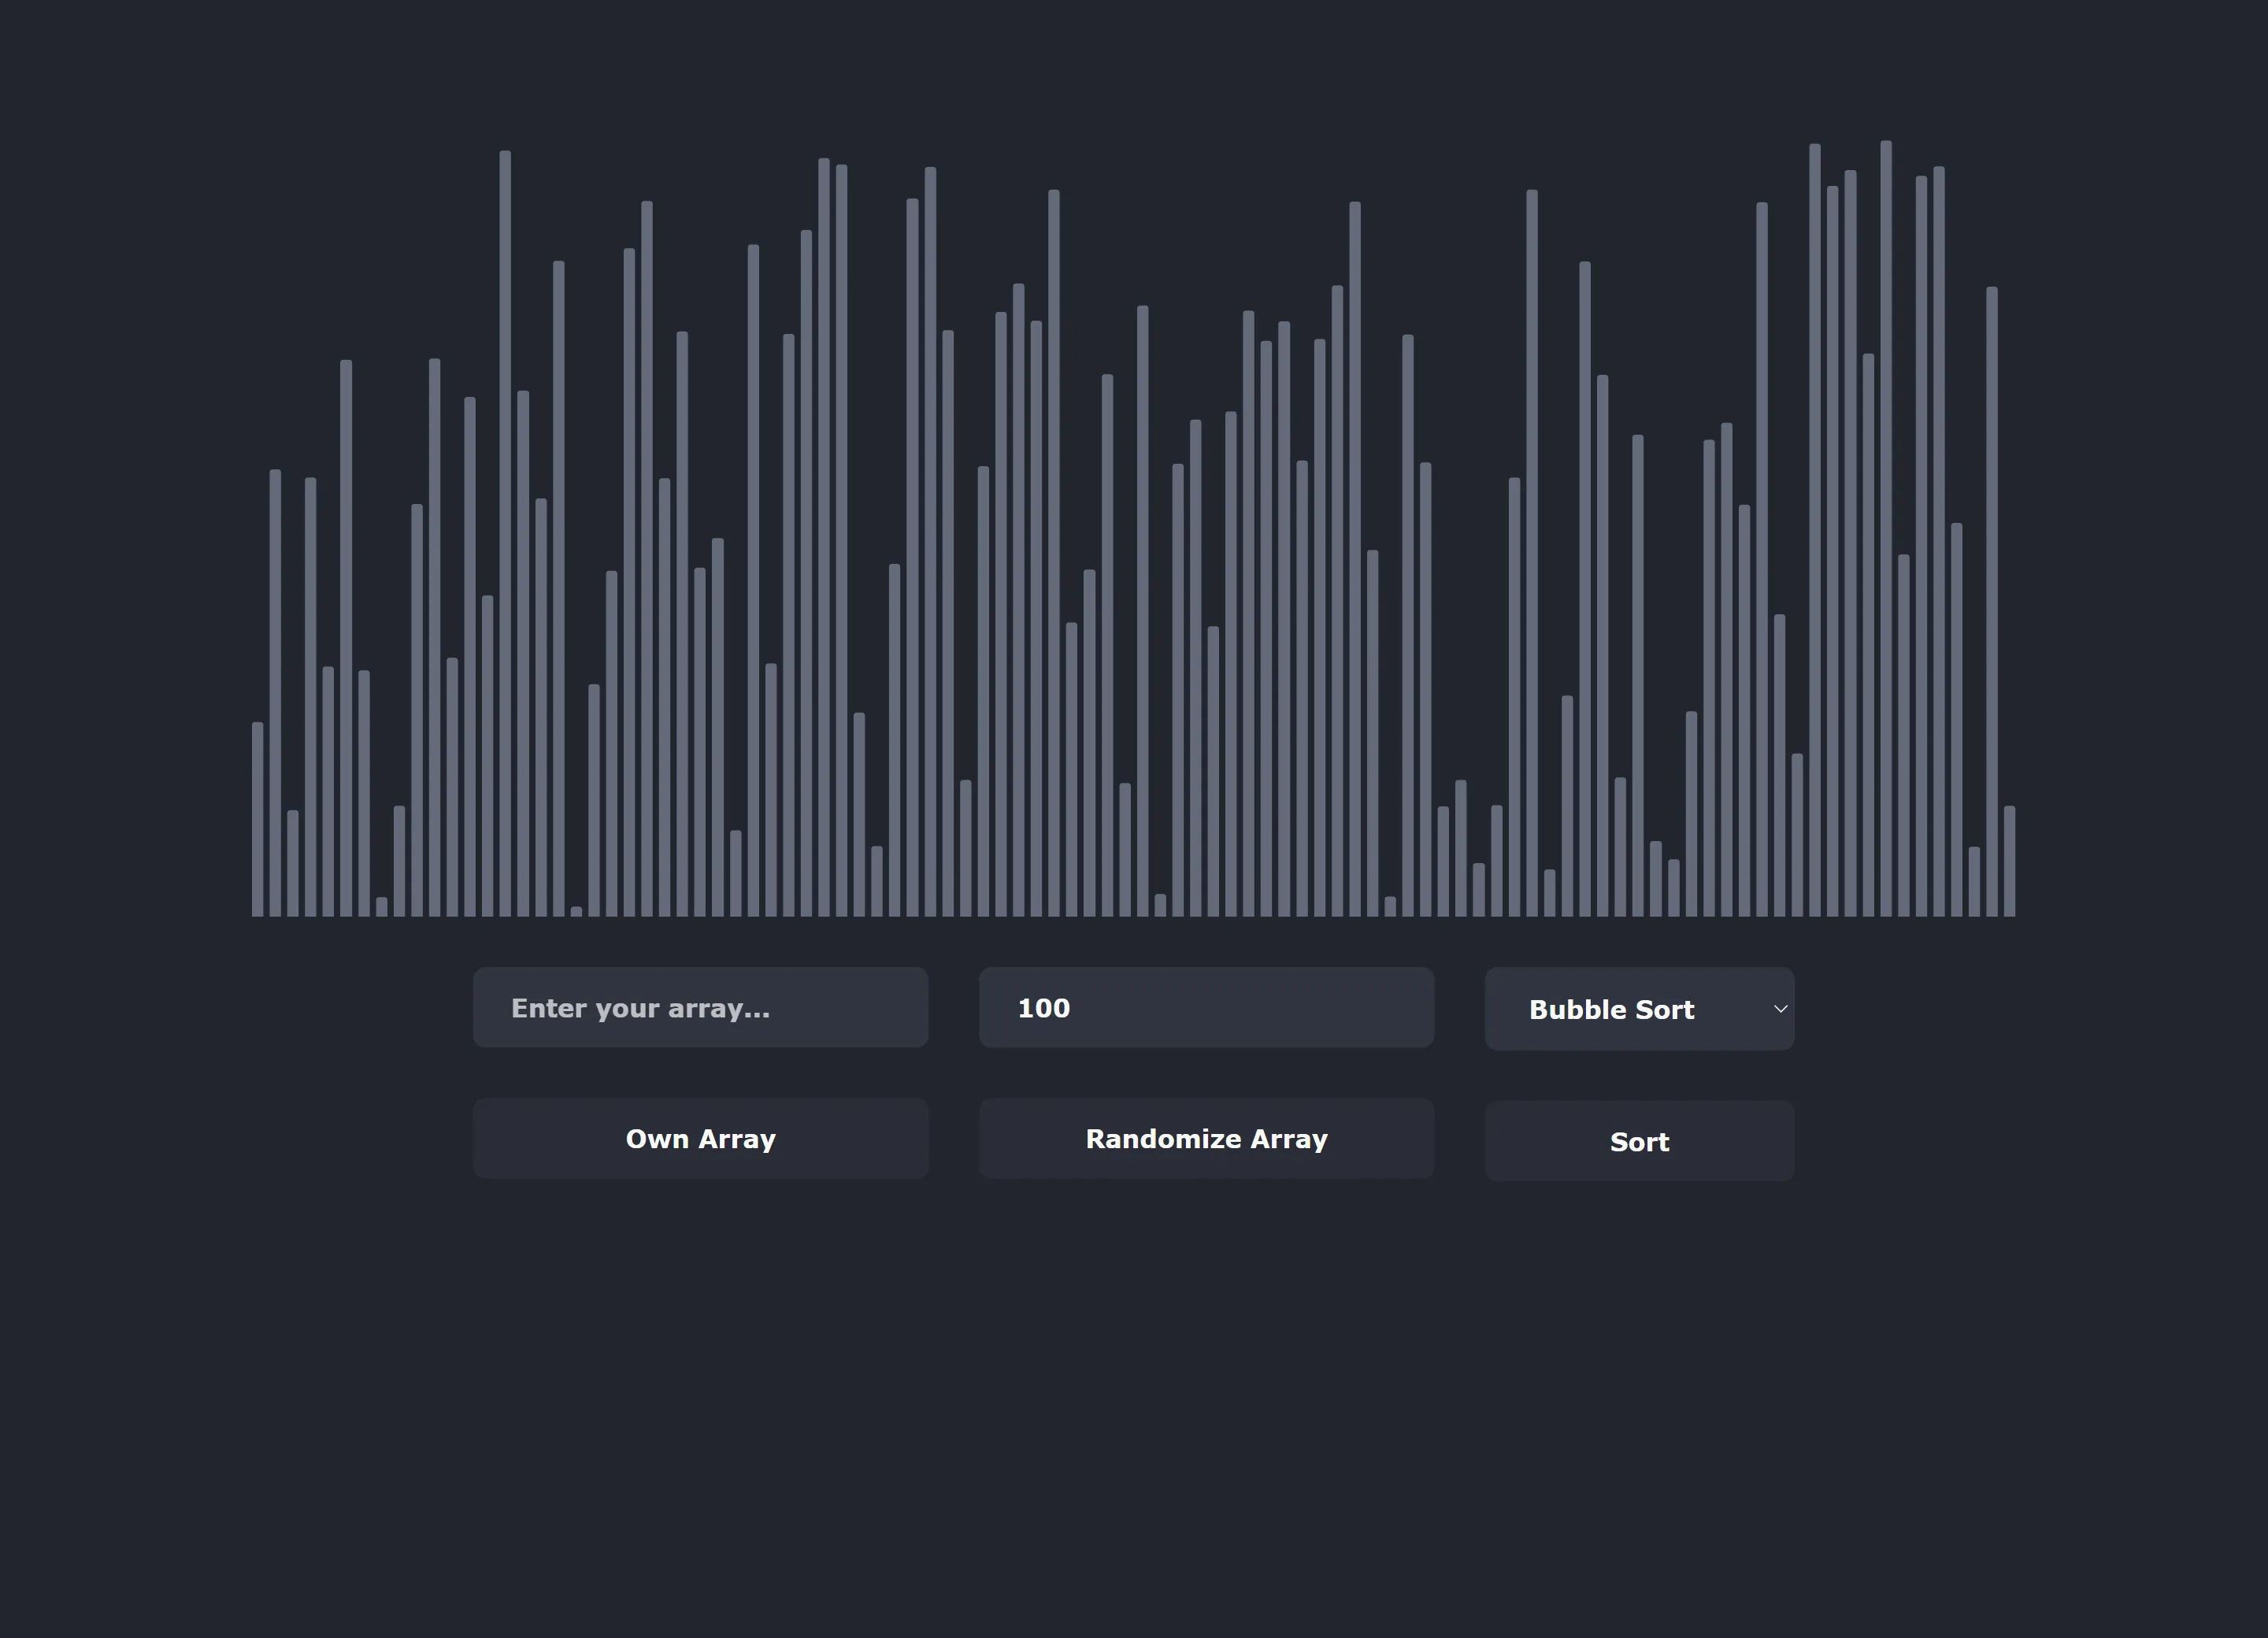Select a different algorithm from Bubble Sort menu
2268x1638 pixels.
point(1639,1008)
